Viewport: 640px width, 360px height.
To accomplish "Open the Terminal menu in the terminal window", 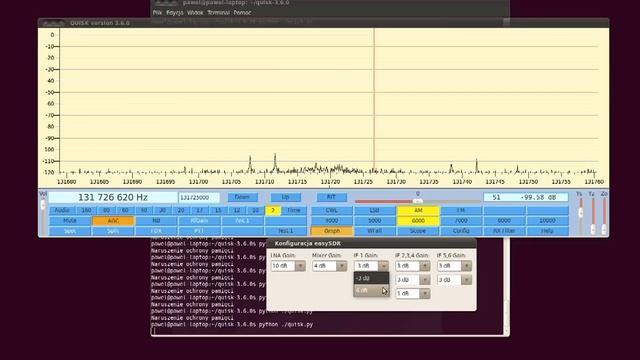I will click(x=218, y=13).
